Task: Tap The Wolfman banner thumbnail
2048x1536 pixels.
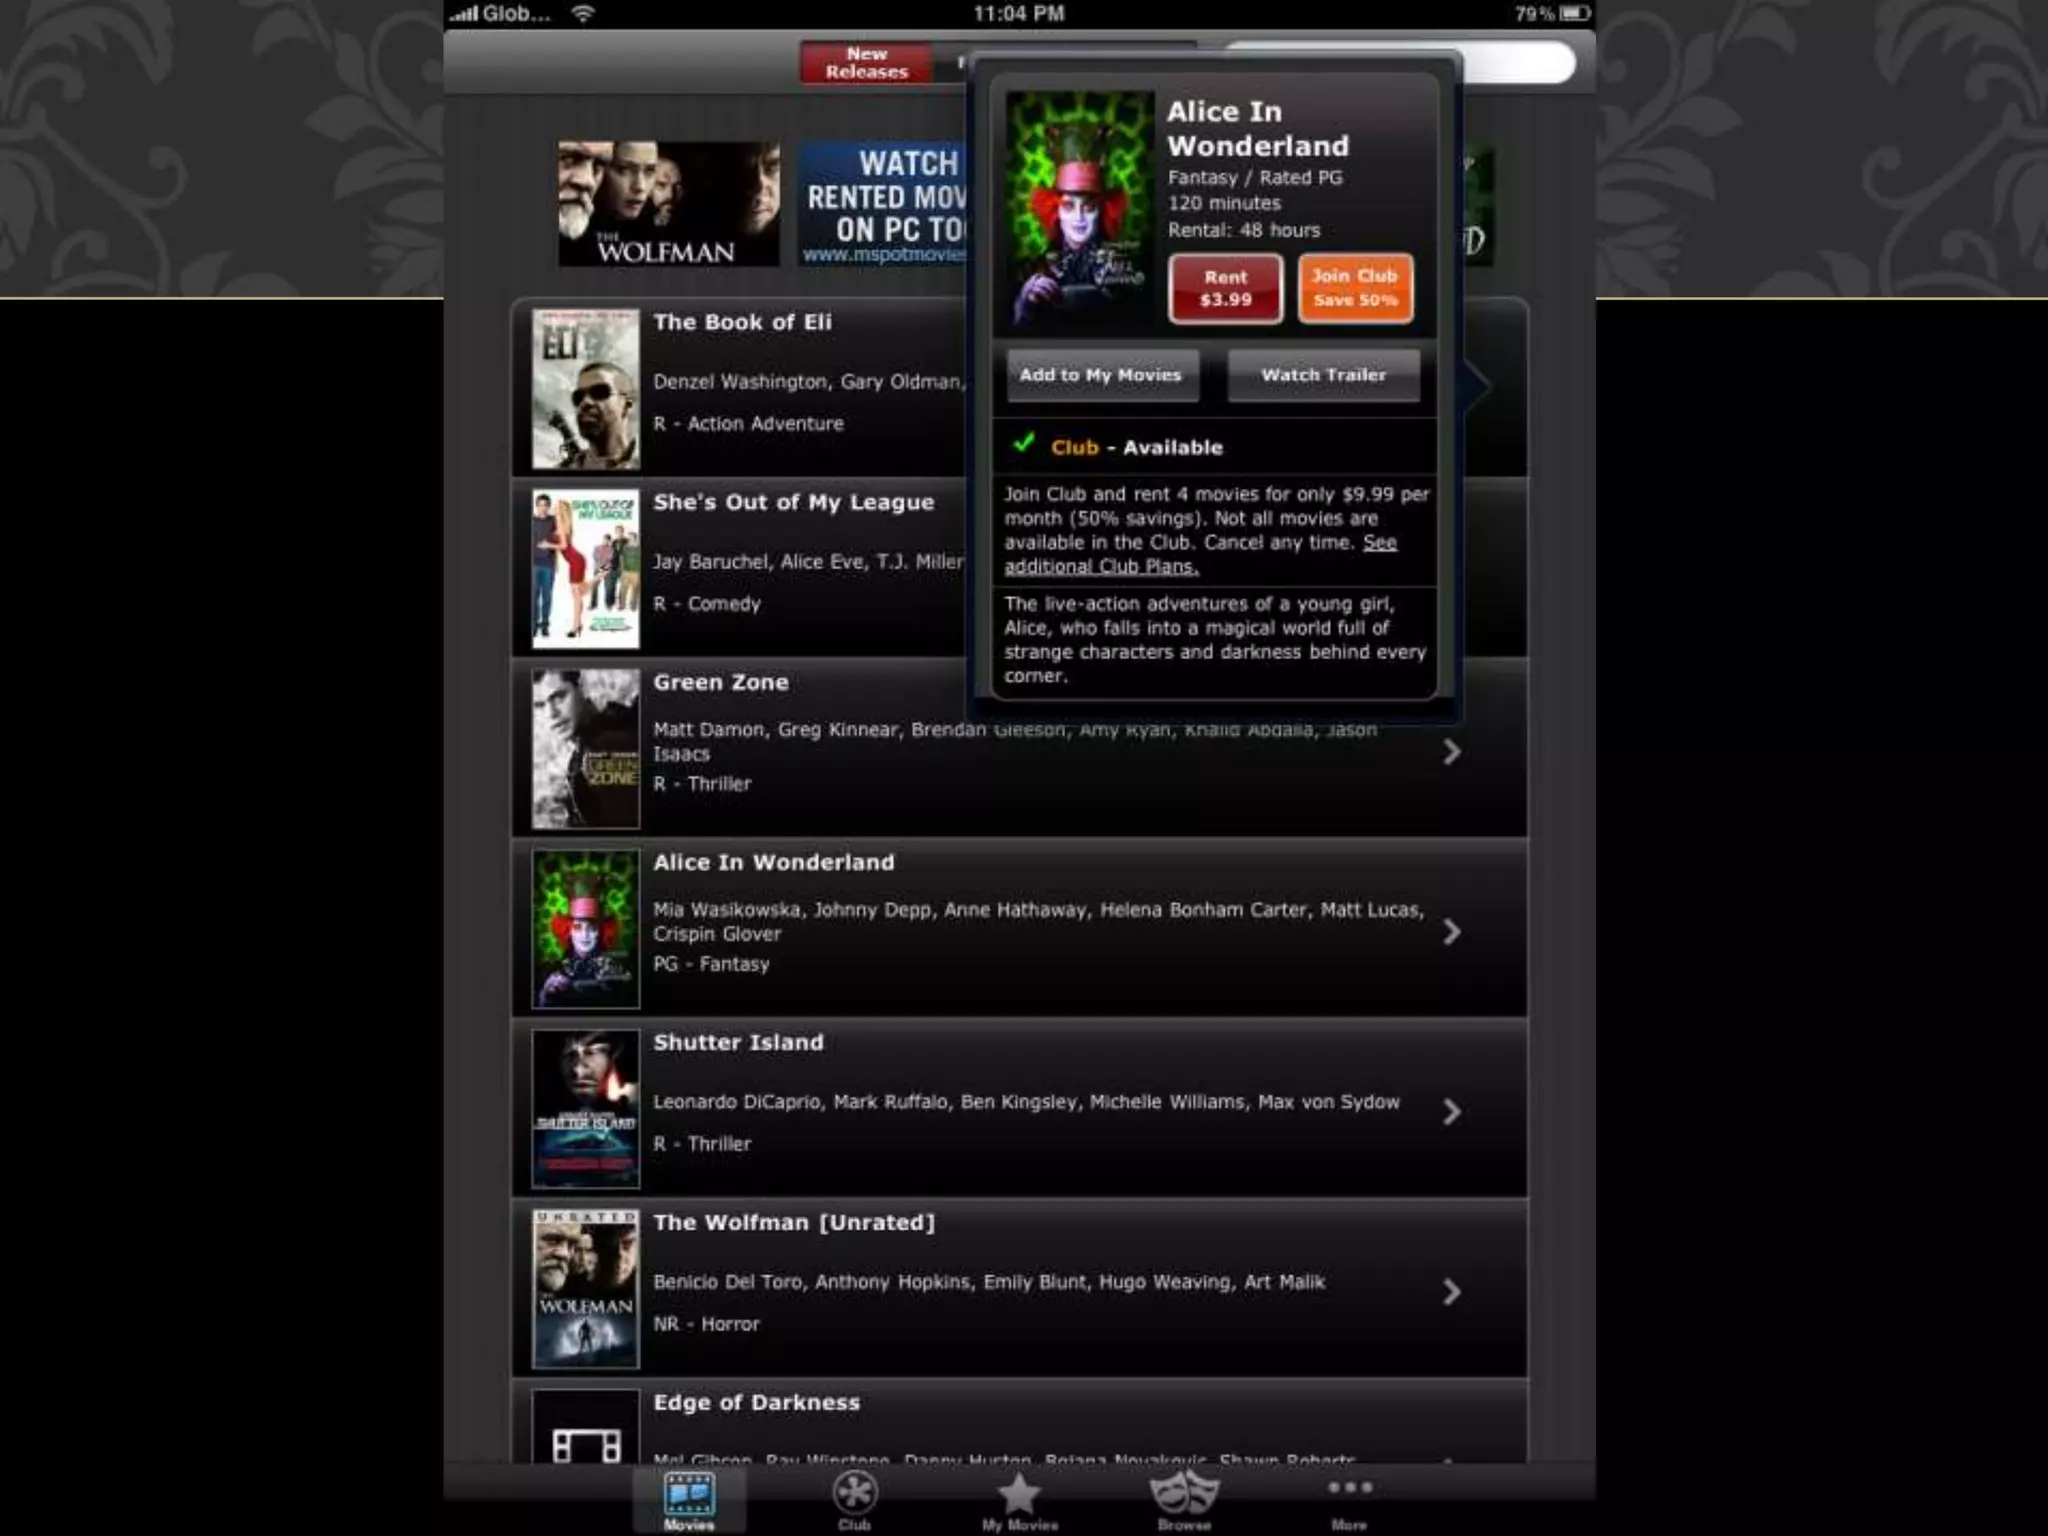Action: [668, 204]
